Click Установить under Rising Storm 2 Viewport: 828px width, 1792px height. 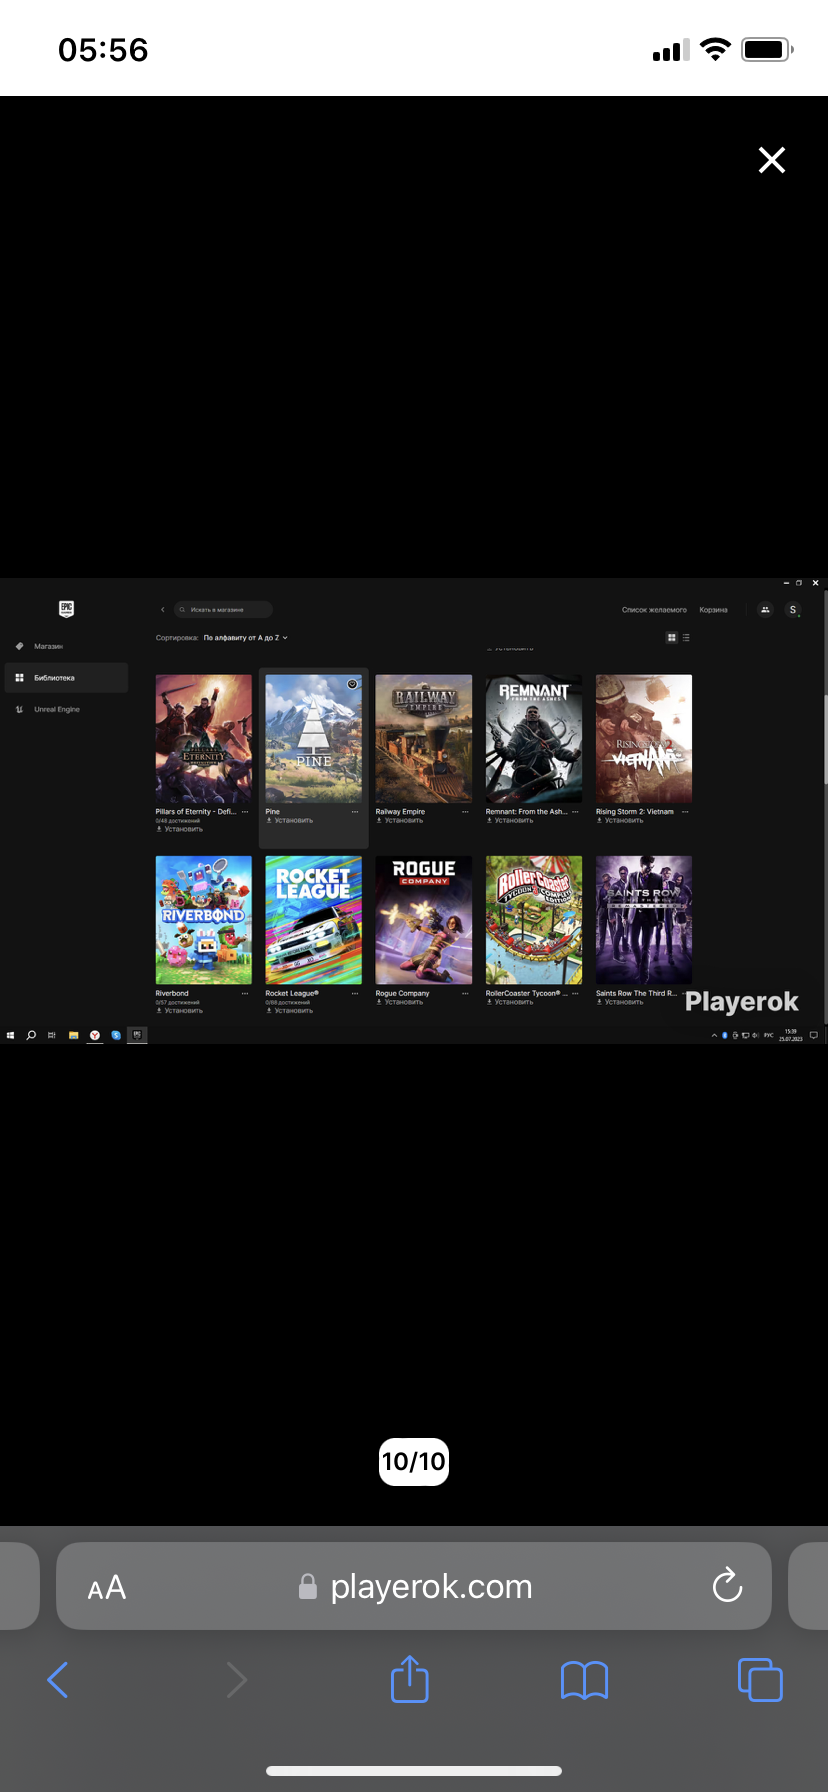click(x=620, y=820)
